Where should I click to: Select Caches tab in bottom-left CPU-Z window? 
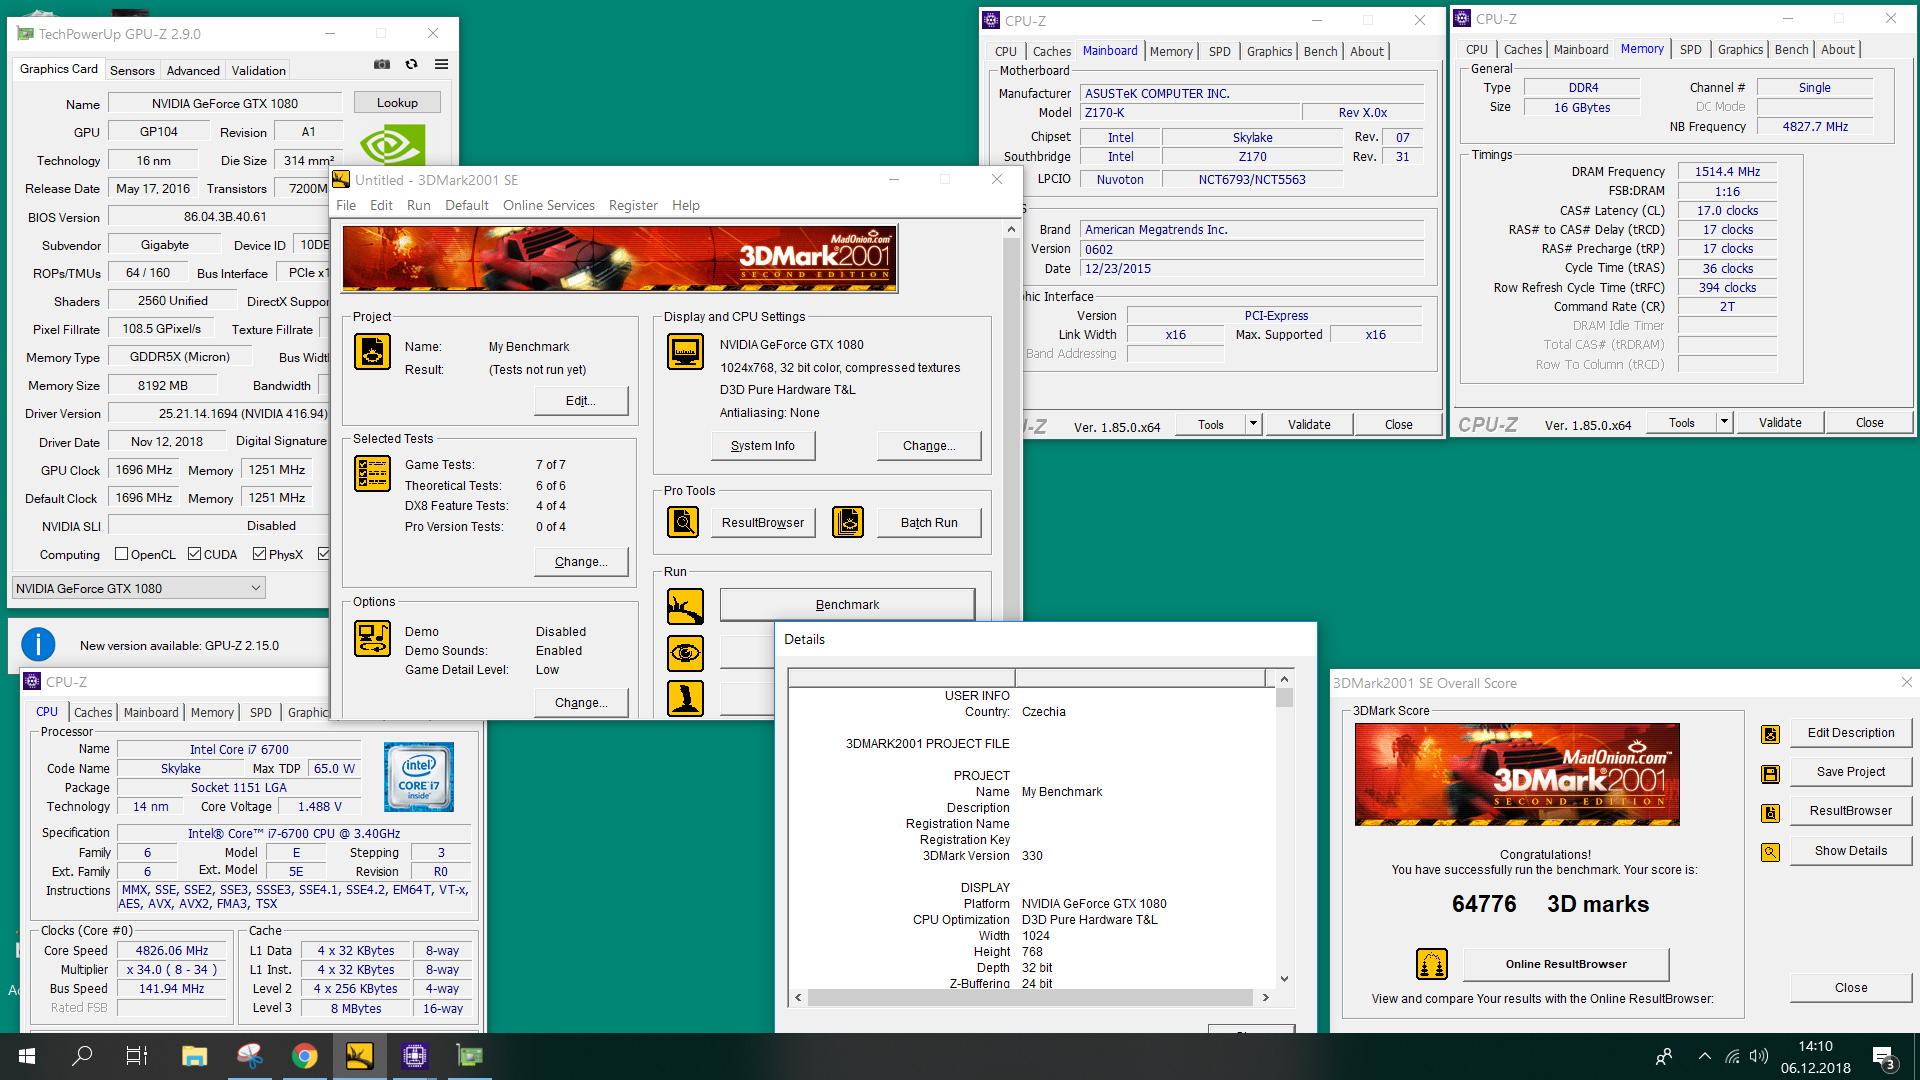(x=93, y=712)
